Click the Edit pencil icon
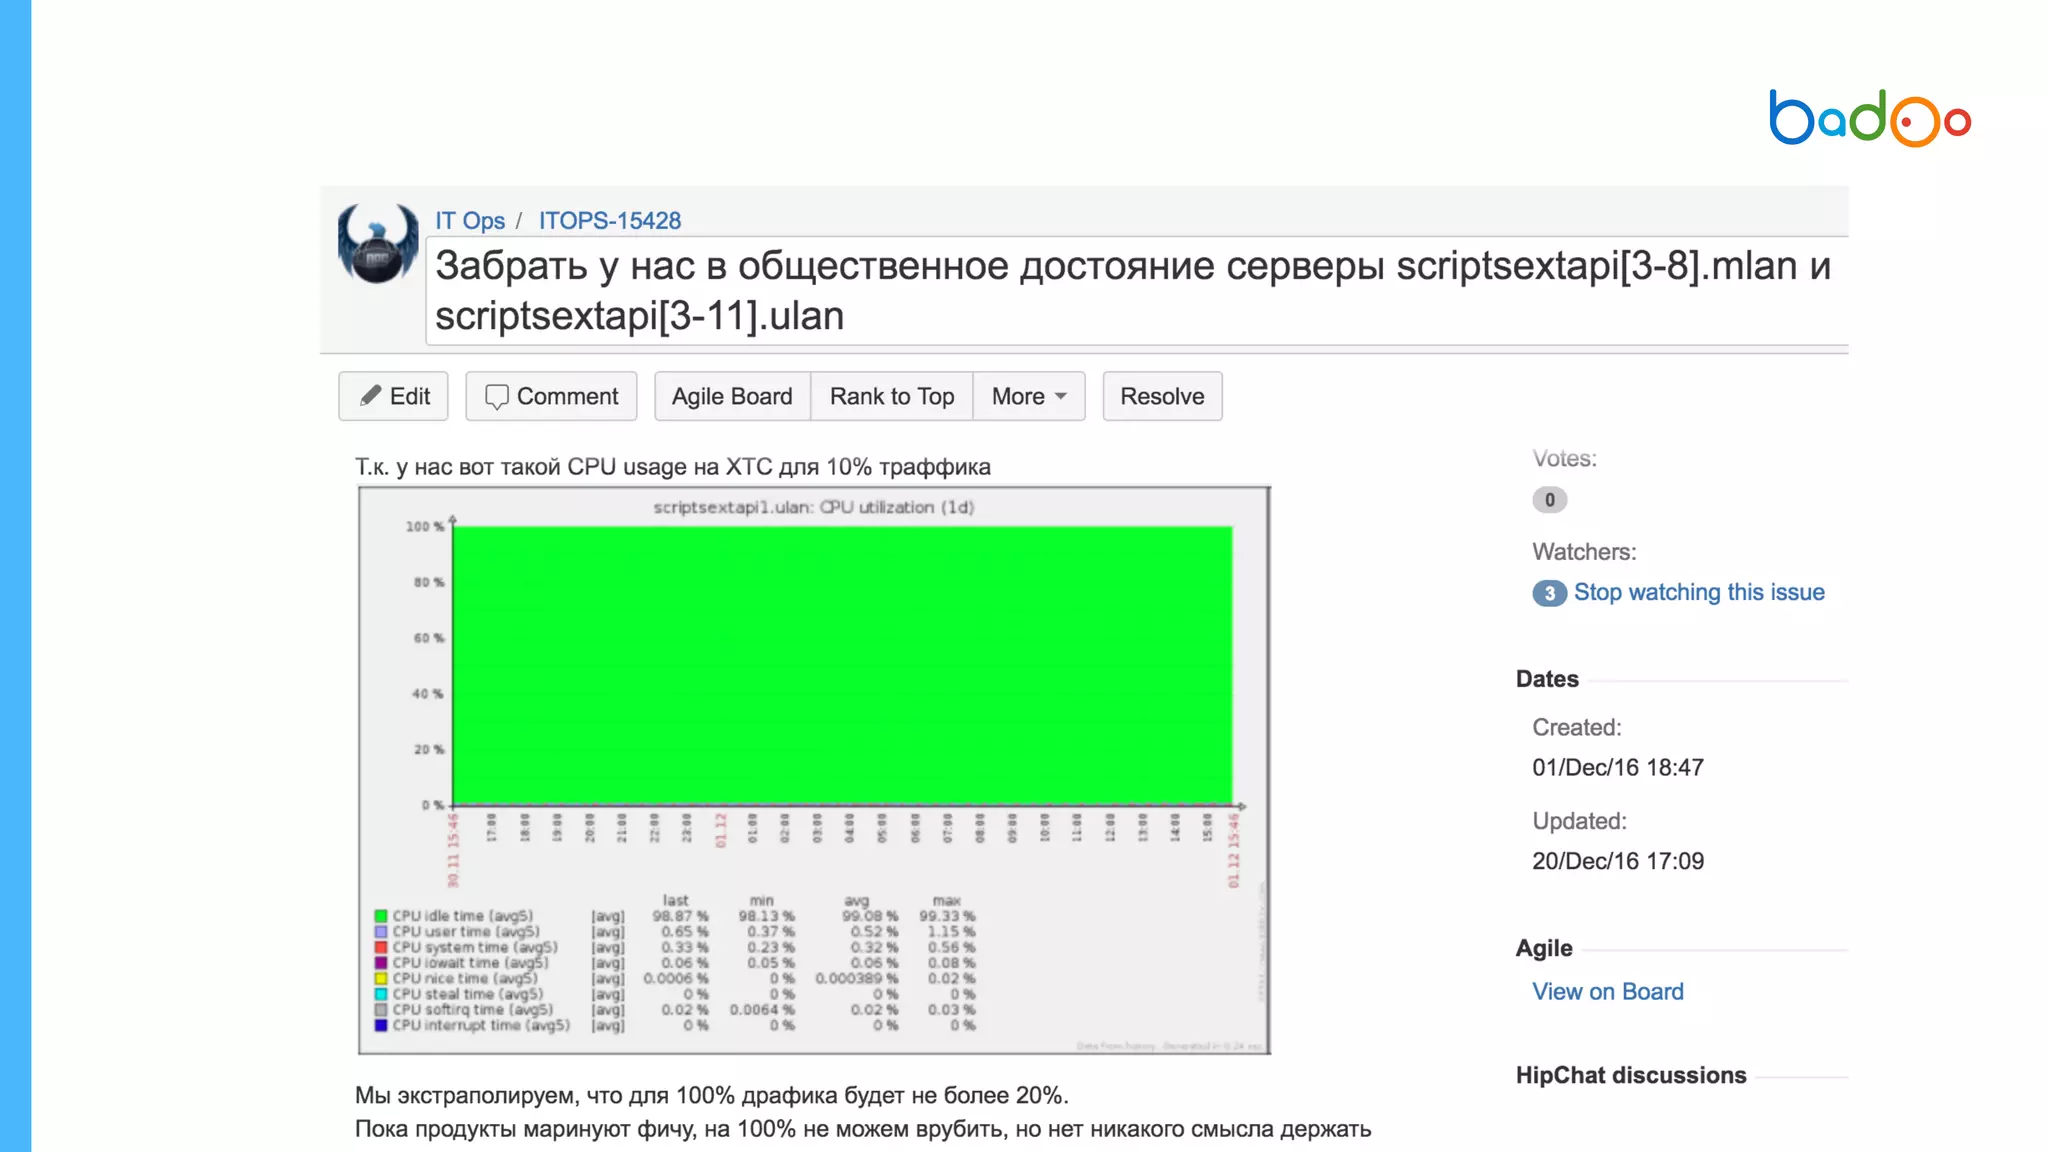The height and width of the screenshot is (1152, 2048). (x=371, y=396)
